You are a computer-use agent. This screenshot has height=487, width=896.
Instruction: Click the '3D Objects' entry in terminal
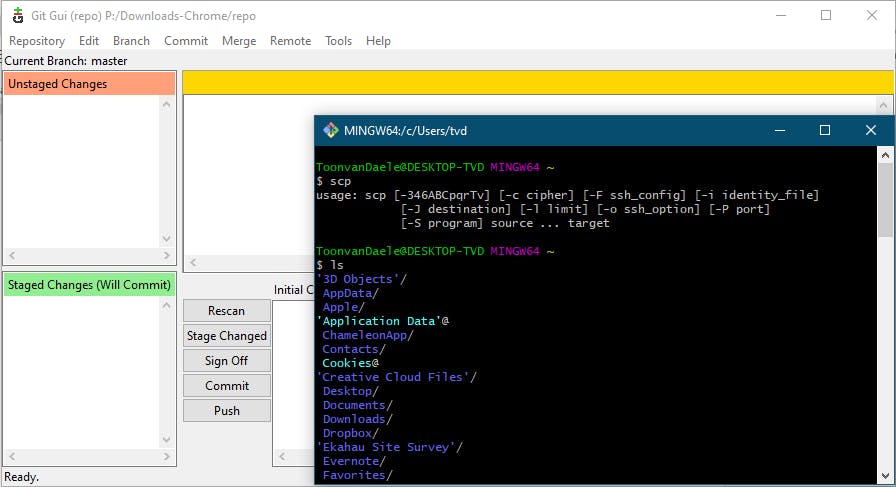pos(361,279)
